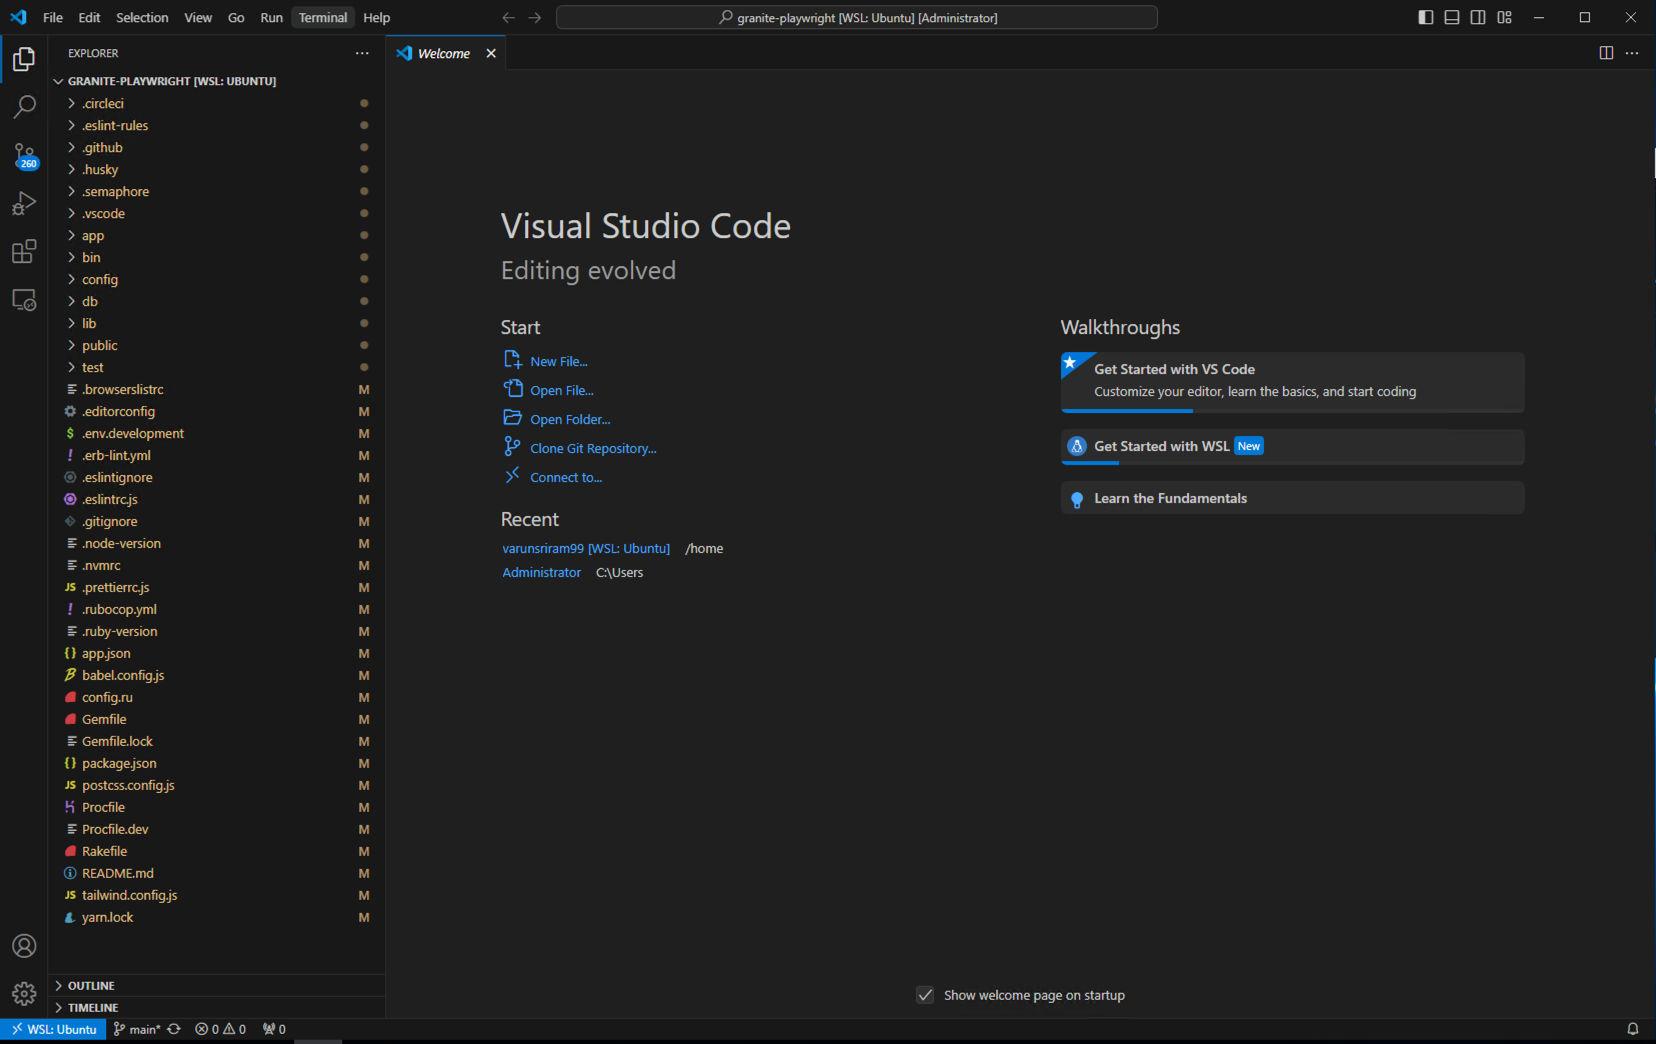Open errors and warnings count in status bar
Image resolution: width=1656 pixels, height=1044 pixels.
pyautogui.click(x=220, y=1029)
